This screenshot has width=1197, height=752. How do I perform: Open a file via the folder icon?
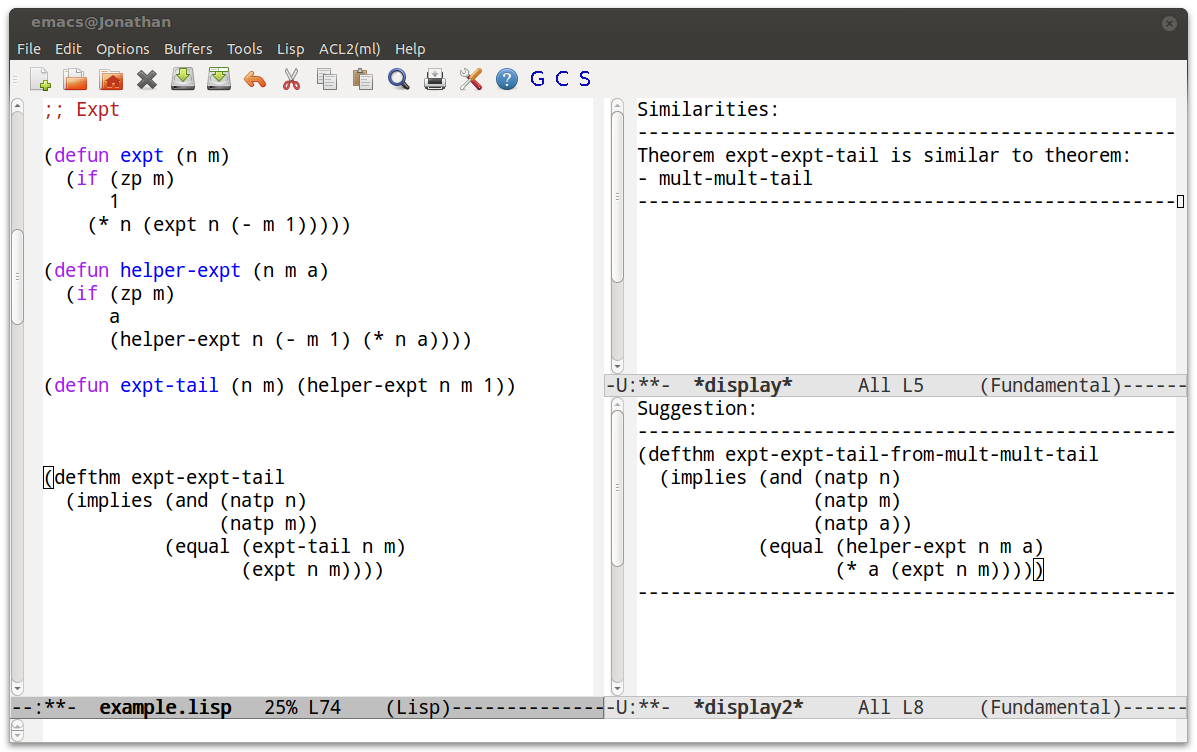[x=75, y=79]
